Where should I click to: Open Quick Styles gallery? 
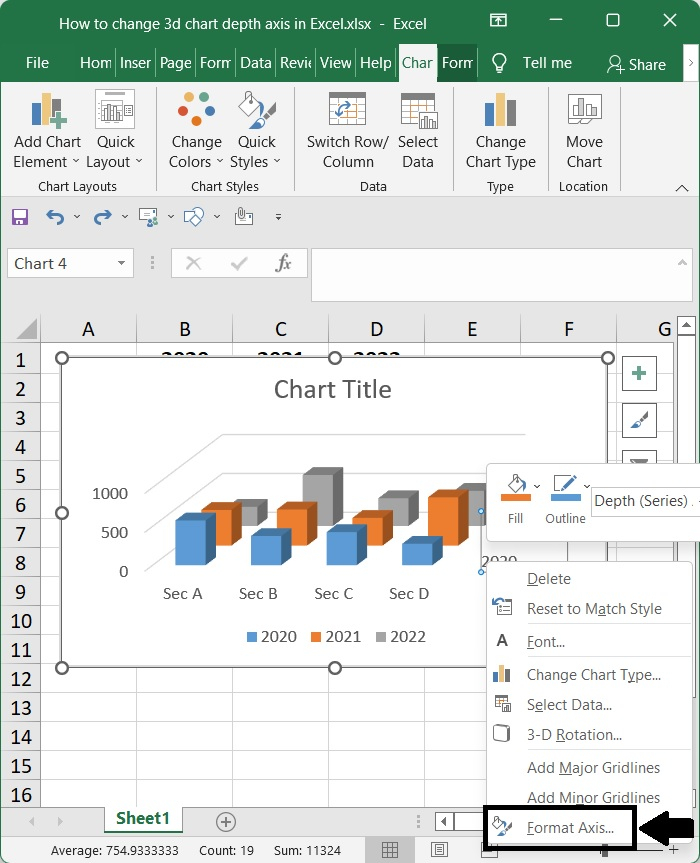[256, 131]
